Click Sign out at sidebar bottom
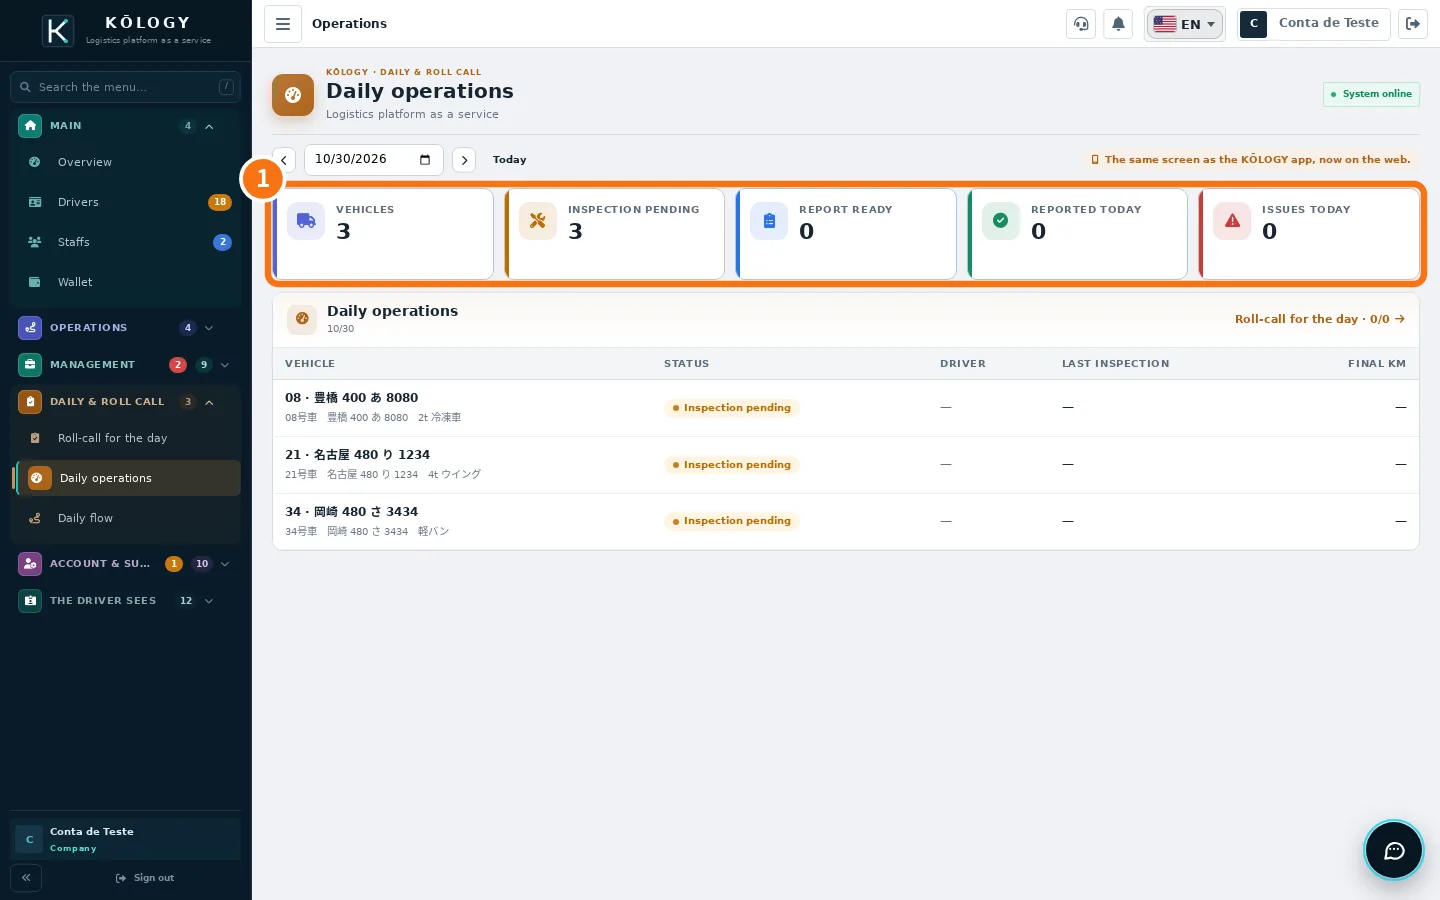 (145, 878)
